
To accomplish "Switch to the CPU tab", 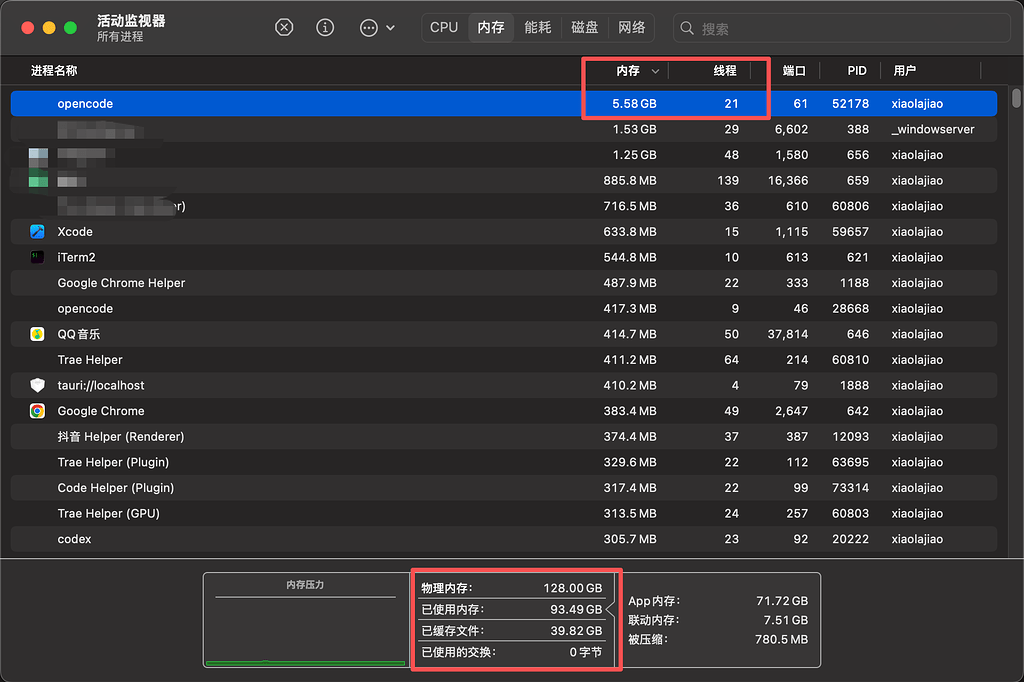I will click(444, 27).
